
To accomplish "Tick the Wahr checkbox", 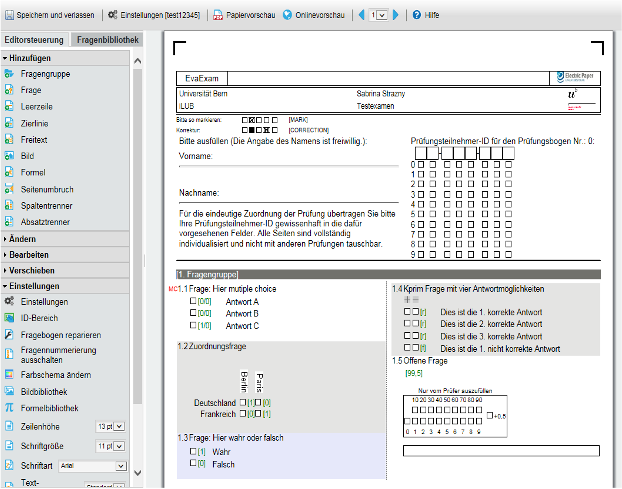I will [x=193, y=453].
